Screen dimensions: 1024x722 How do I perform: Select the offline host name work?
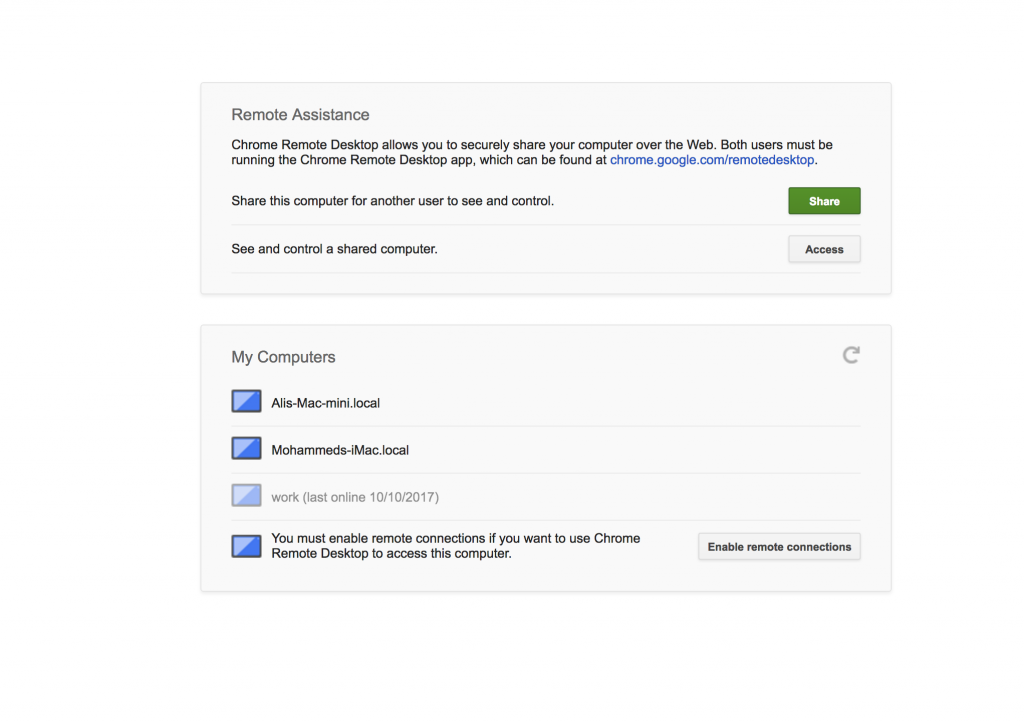(x=285, y=497)
